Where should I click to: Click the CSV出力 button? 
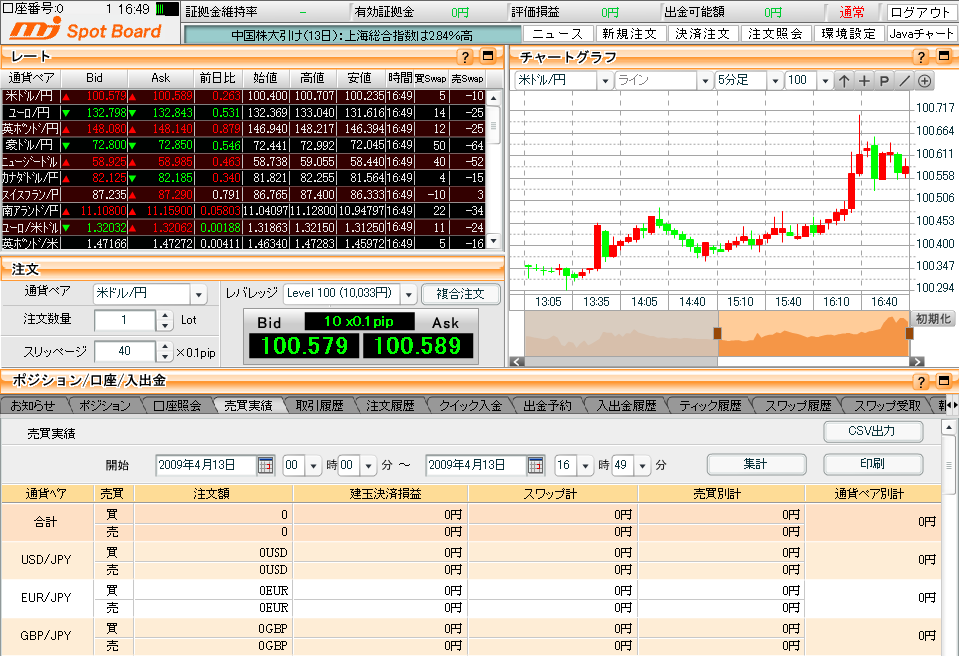pyautogui.click(x=873, y=431)
